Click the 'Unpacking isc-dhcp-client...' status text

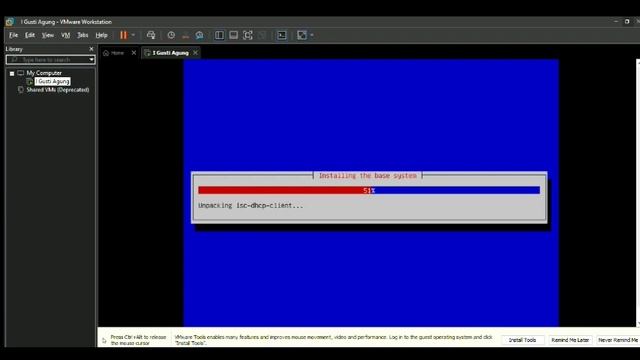pyautogui.click(x=251, y=205)
